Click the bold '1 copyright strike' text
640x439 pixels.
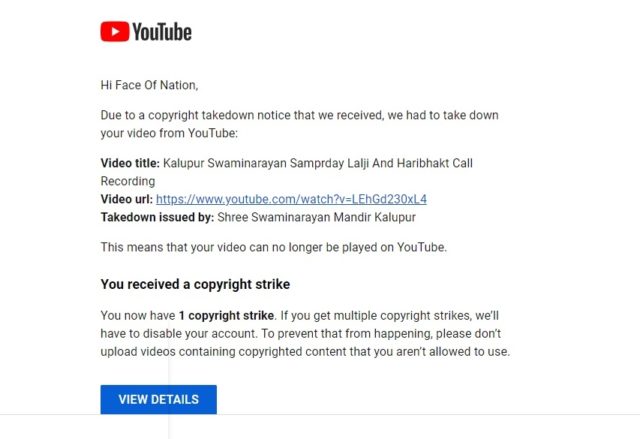point(226,315)
